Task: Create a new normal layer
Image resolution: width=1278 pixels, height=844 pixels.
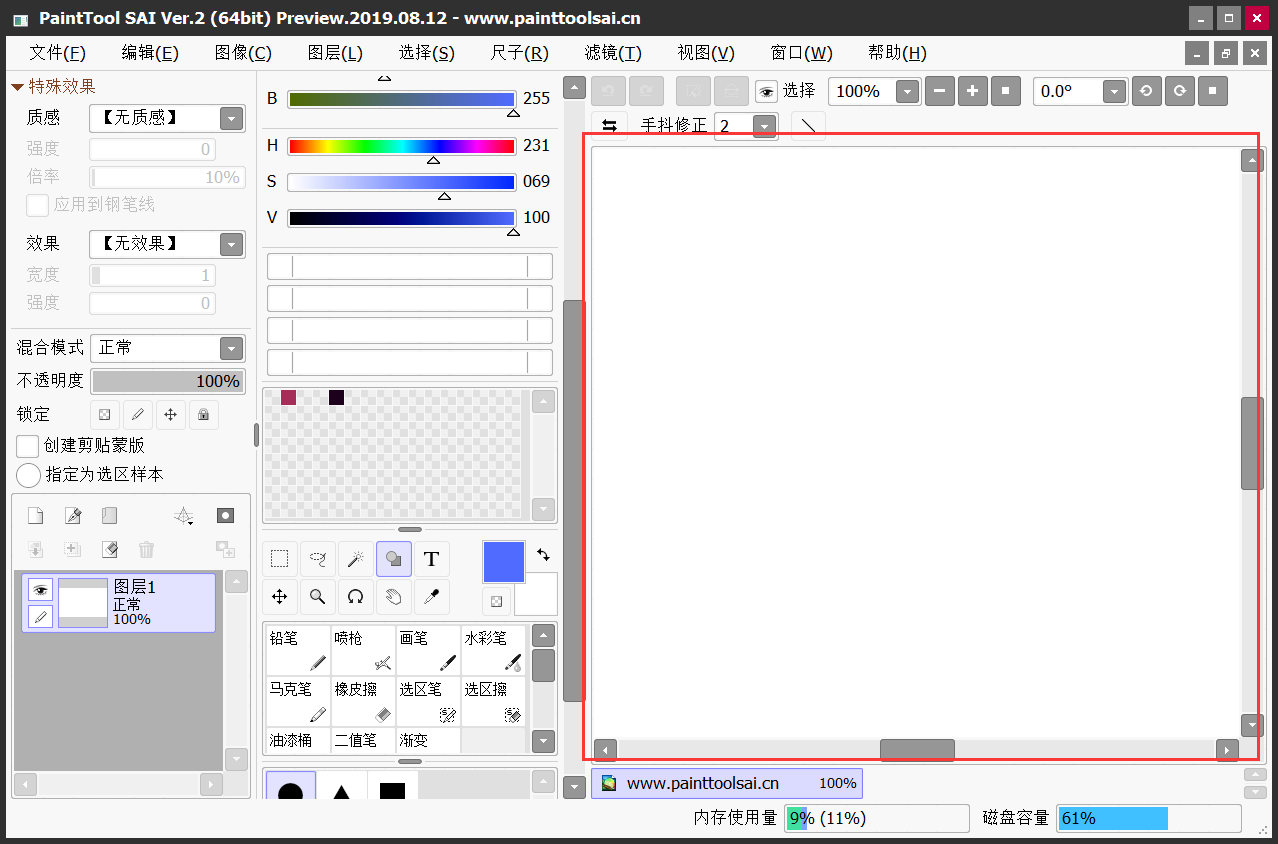Action: point(35,516)
